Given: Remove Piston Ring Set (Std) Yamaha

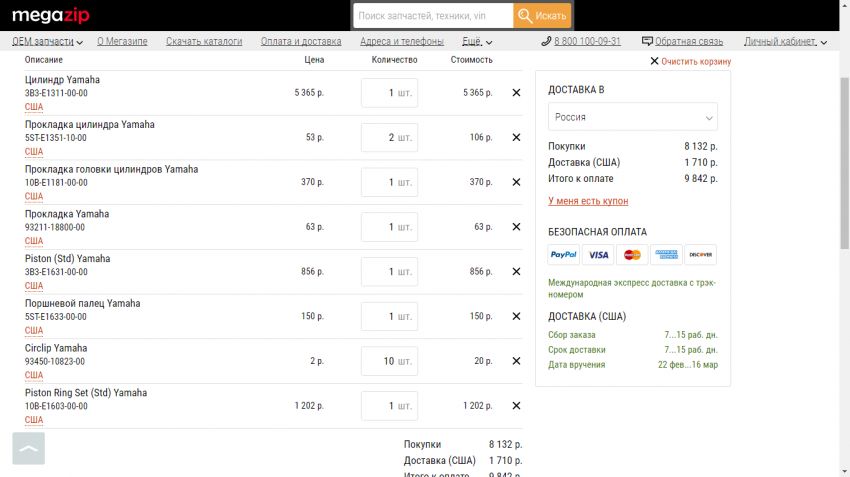Looking at the screenshot, I should [x=516, y=406].
